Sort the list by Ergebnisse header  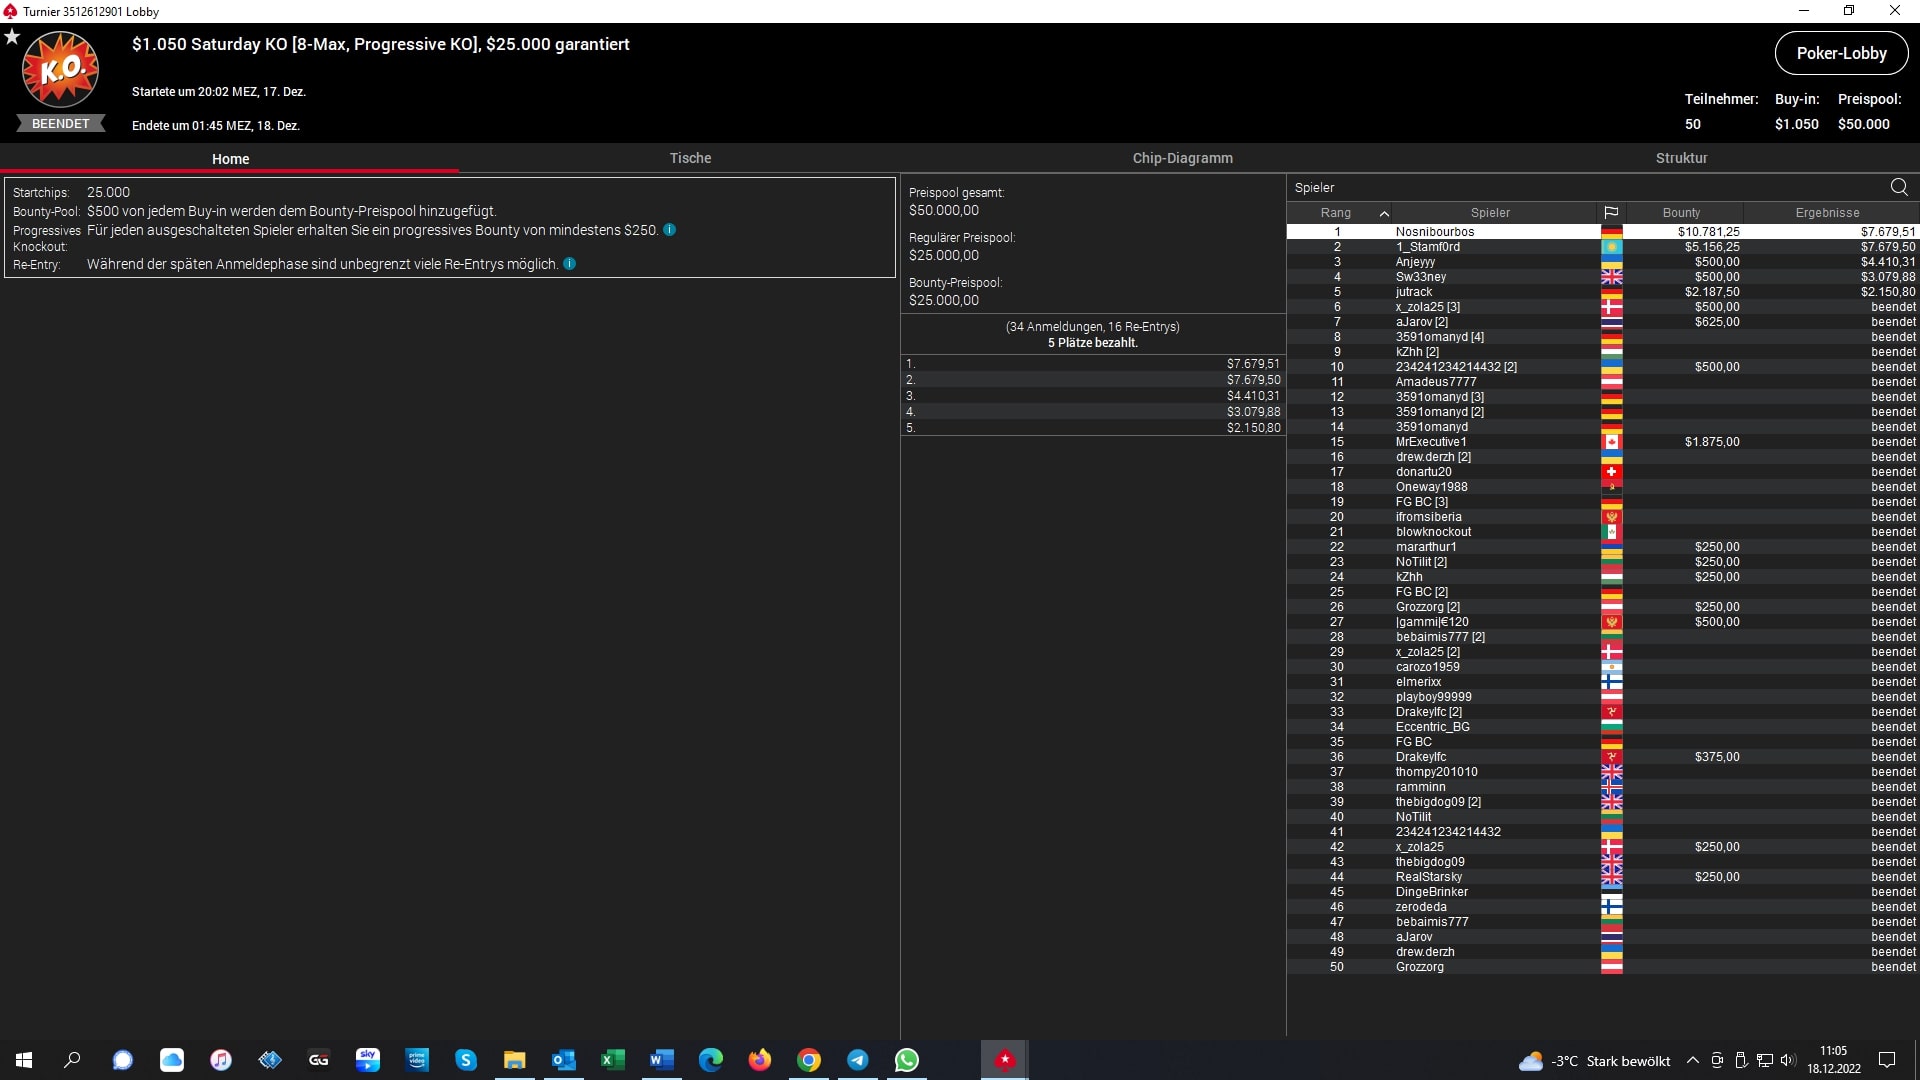(x=1826, y=213)
